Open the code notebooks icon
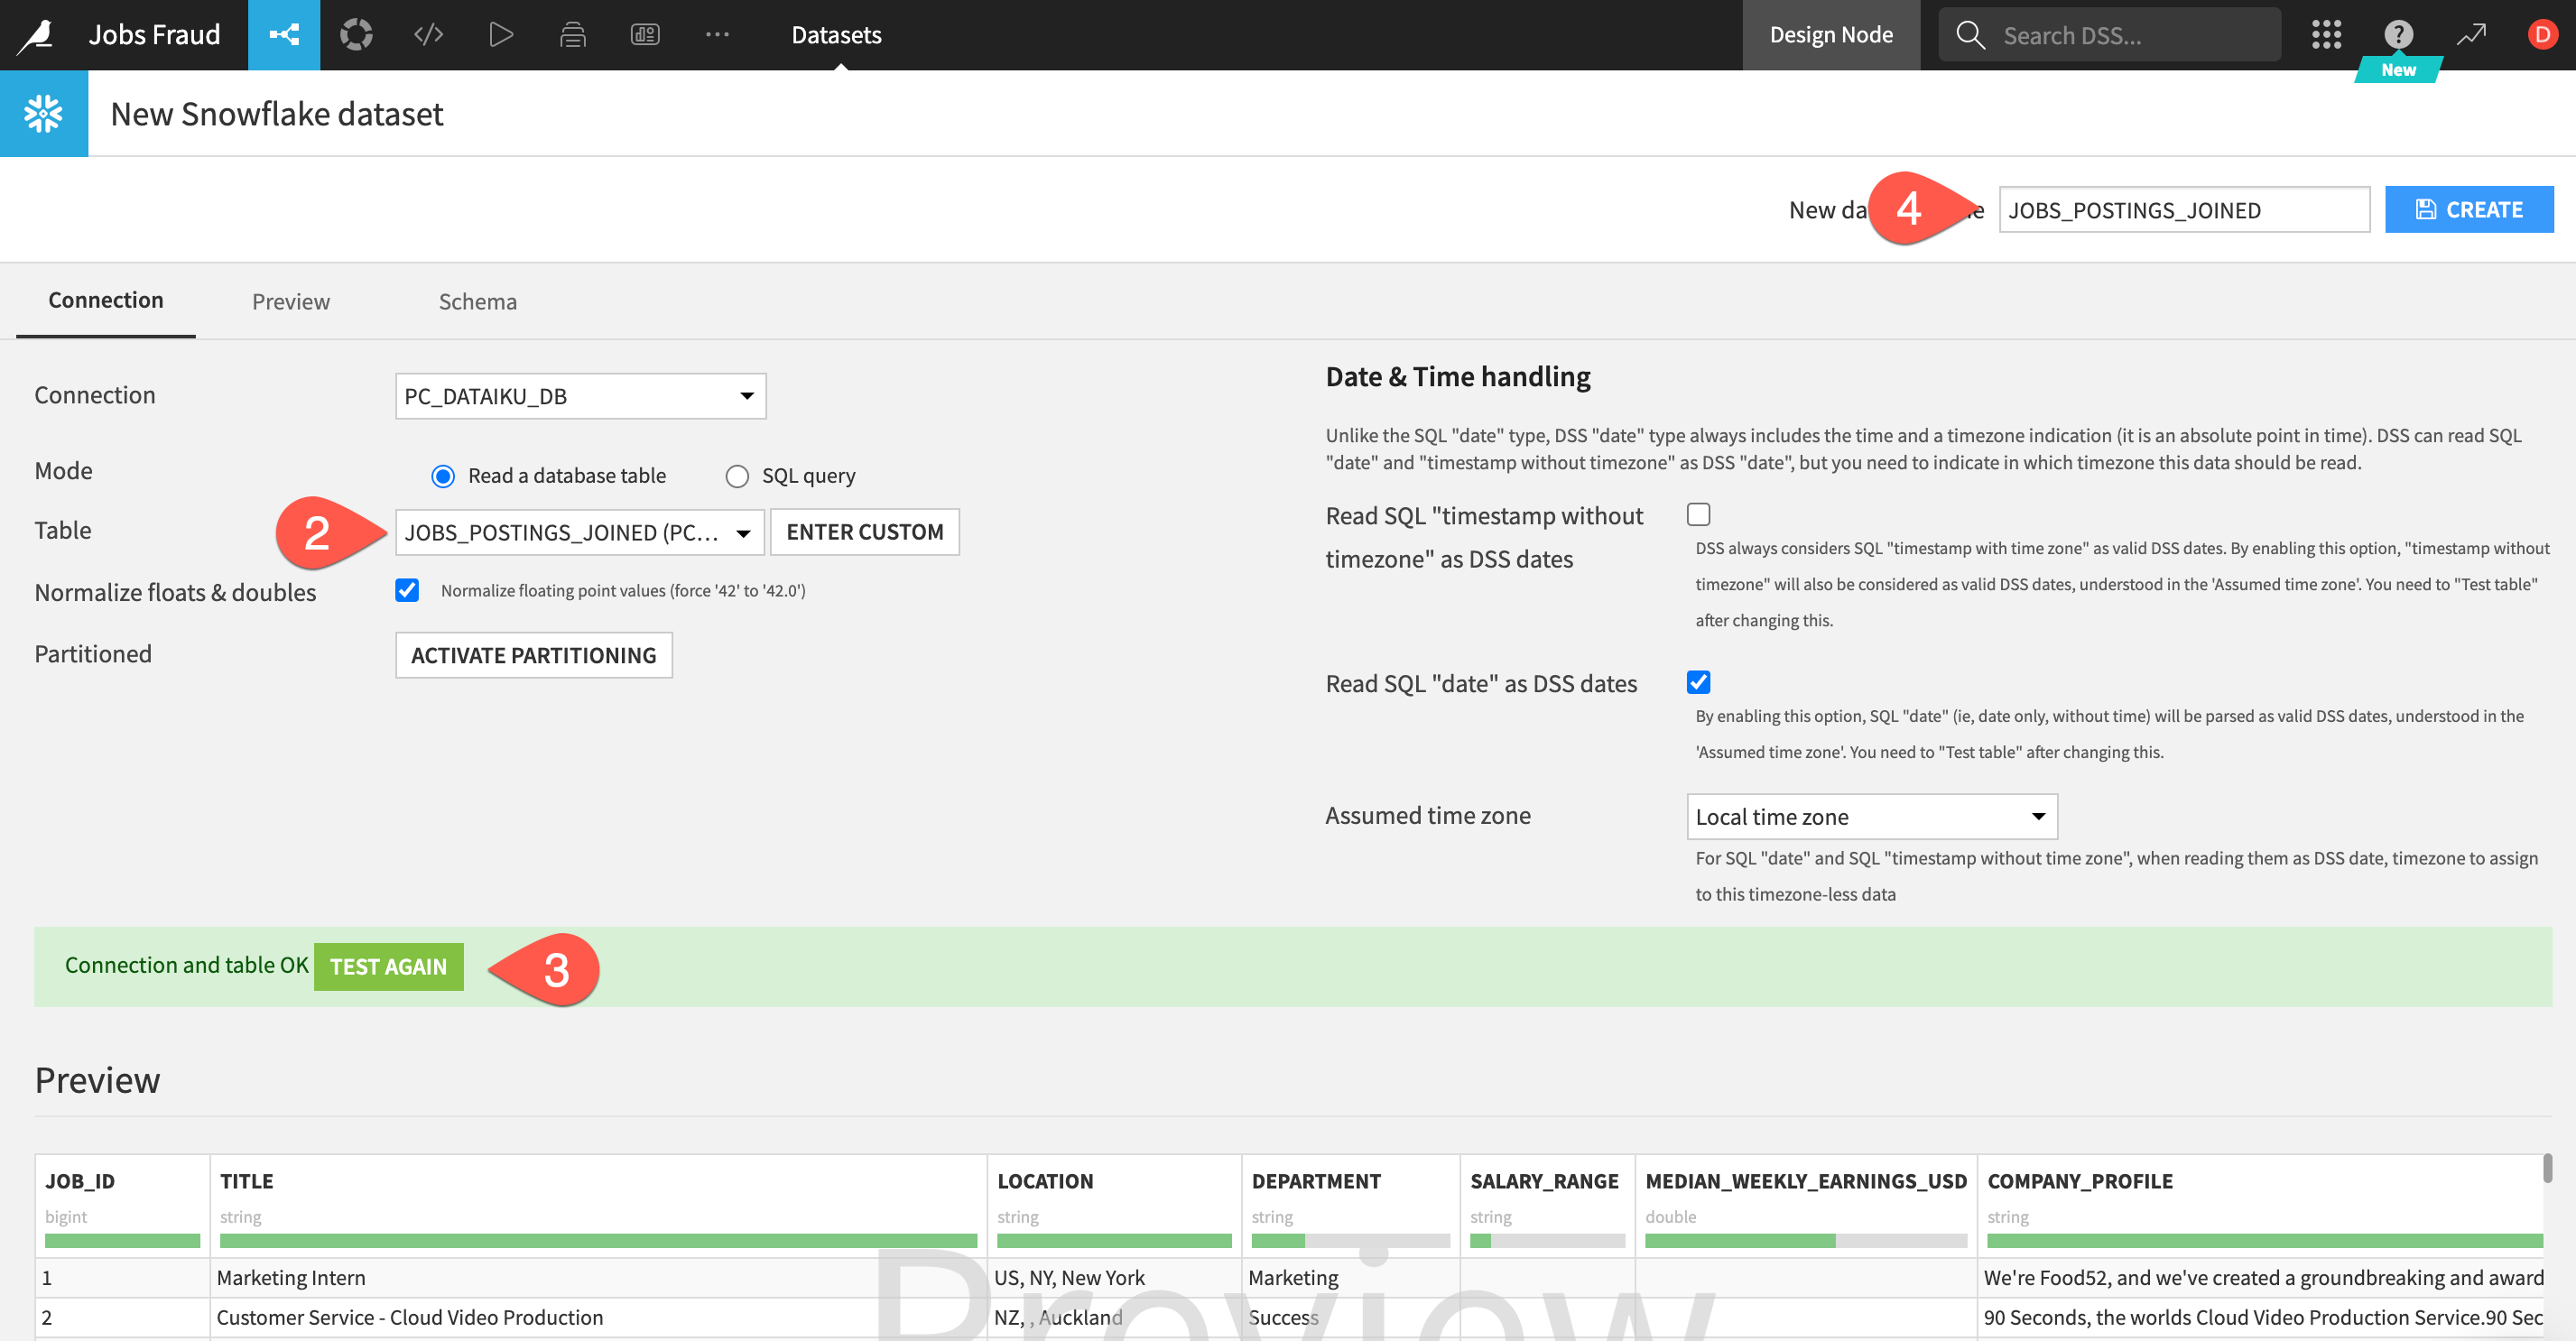Screen dimensions: 2576x1341 point(428,35)
